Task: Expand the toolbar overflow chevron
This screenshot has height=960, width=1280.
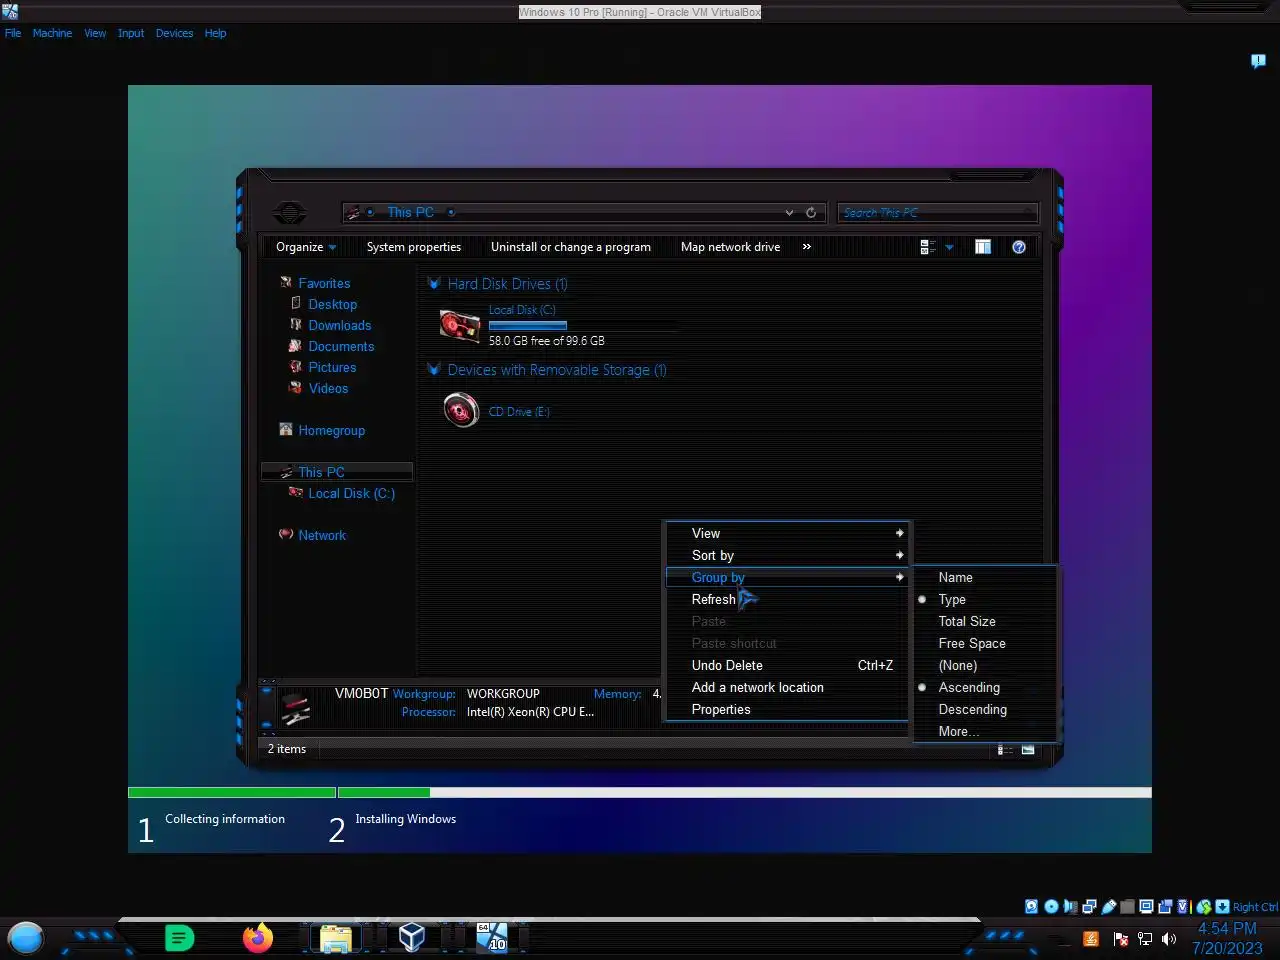Action: [806, 247]
